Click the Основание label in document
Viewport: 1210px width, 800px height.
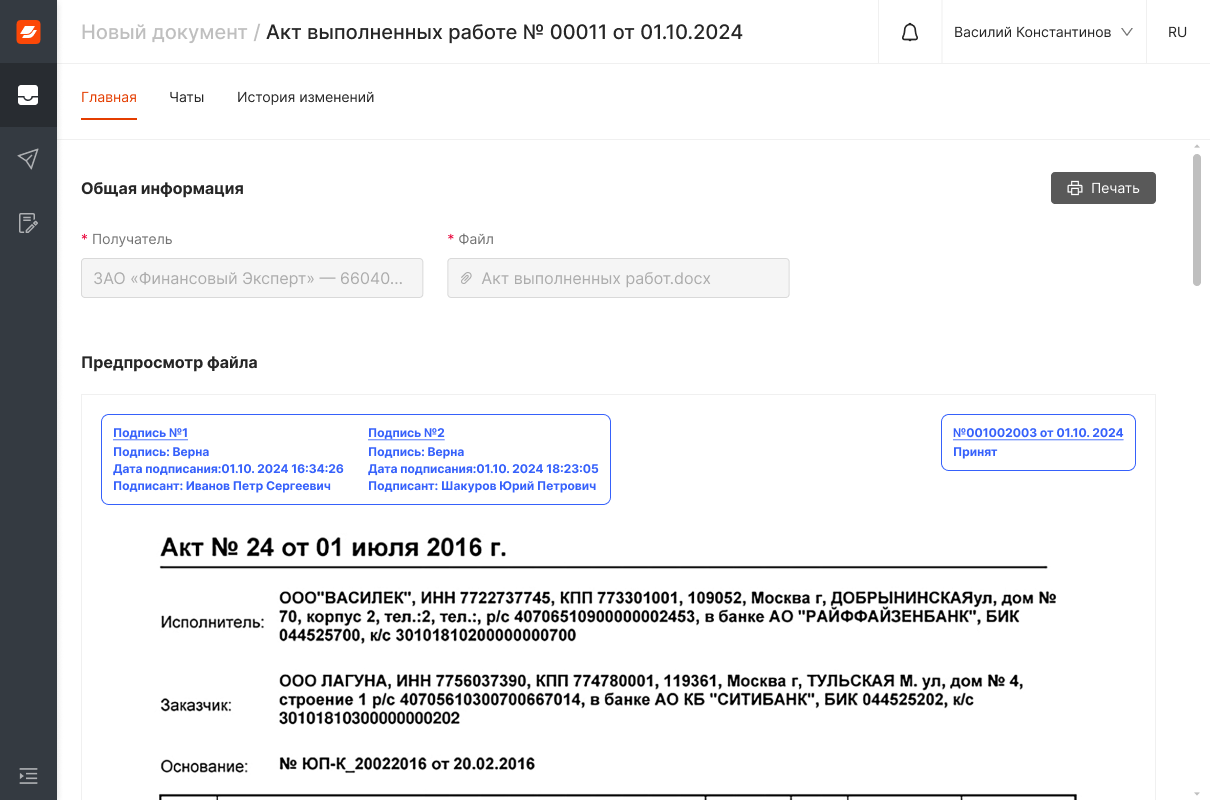point(204,767)
